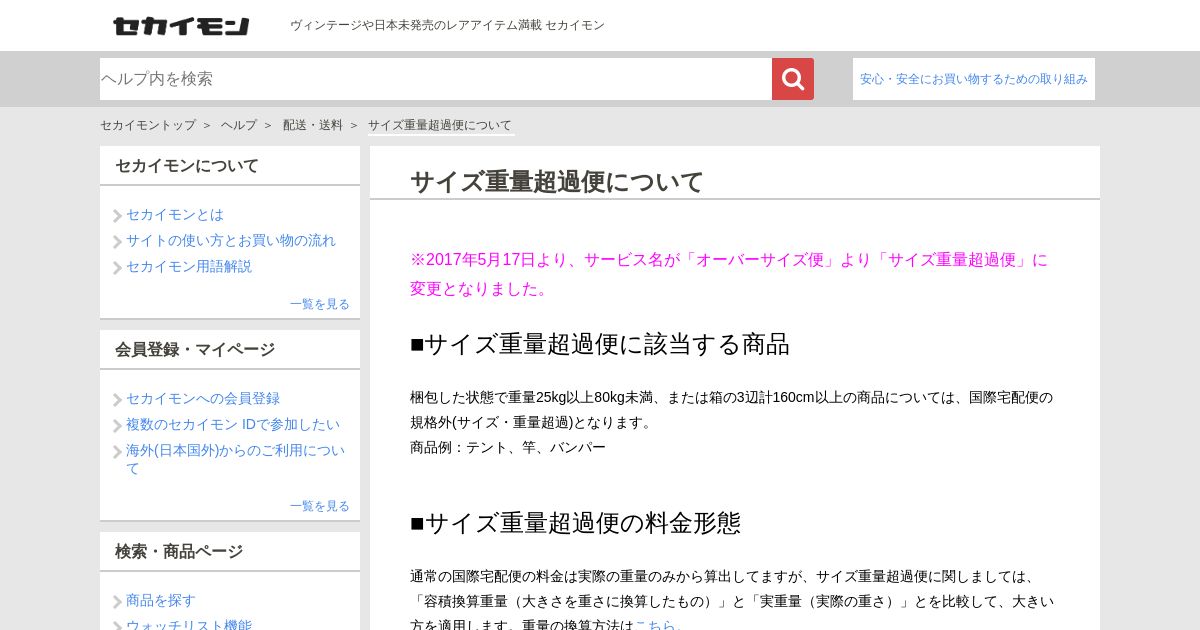
Task: Click tagline ヴィンテージや日本未発売のレアアイテム満載 セカイモン
Action: tap(447, 25)
